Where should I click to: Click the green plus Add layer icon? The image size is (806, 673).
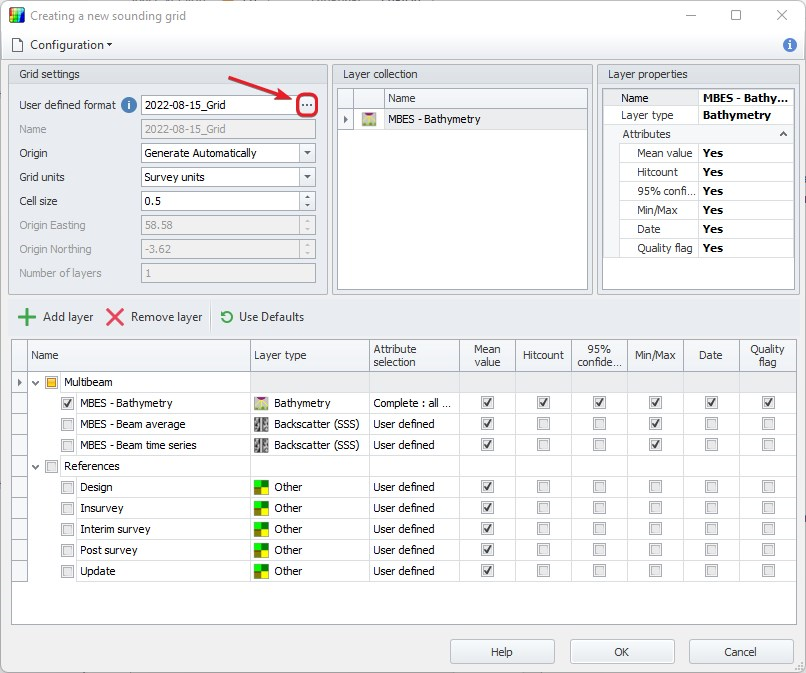point(27,317)
